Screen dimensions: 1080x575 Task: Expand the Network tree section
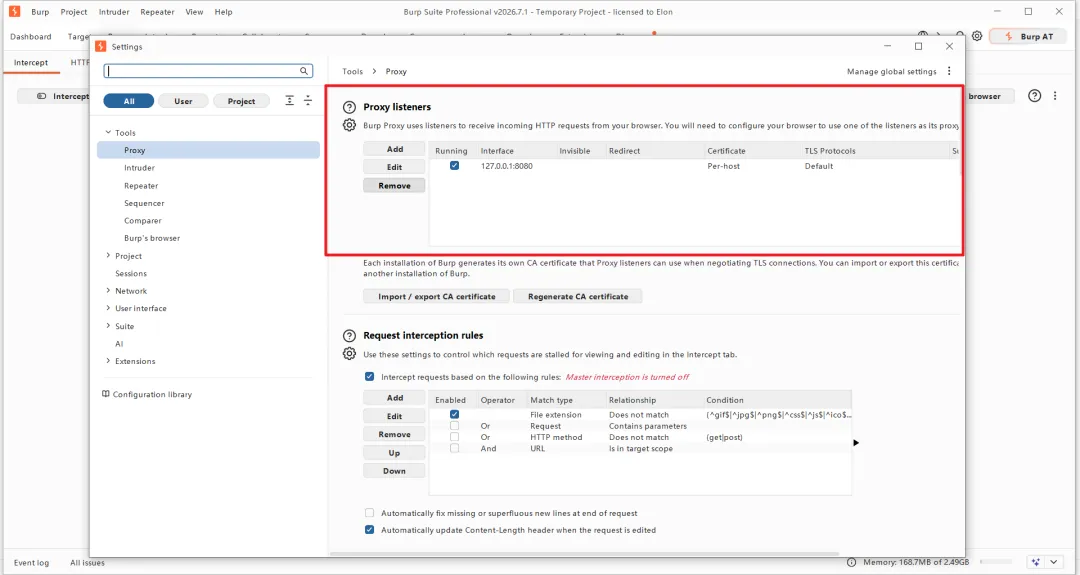tap(108, 291)
